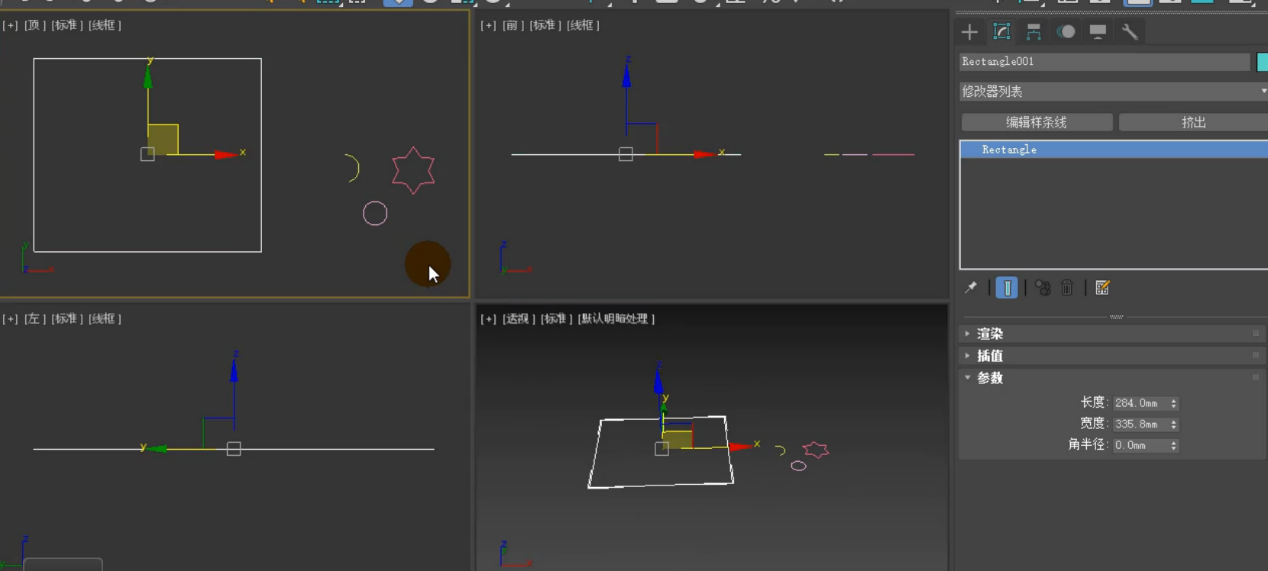Click Remove Modifier trash icon

pos(1067,288)
